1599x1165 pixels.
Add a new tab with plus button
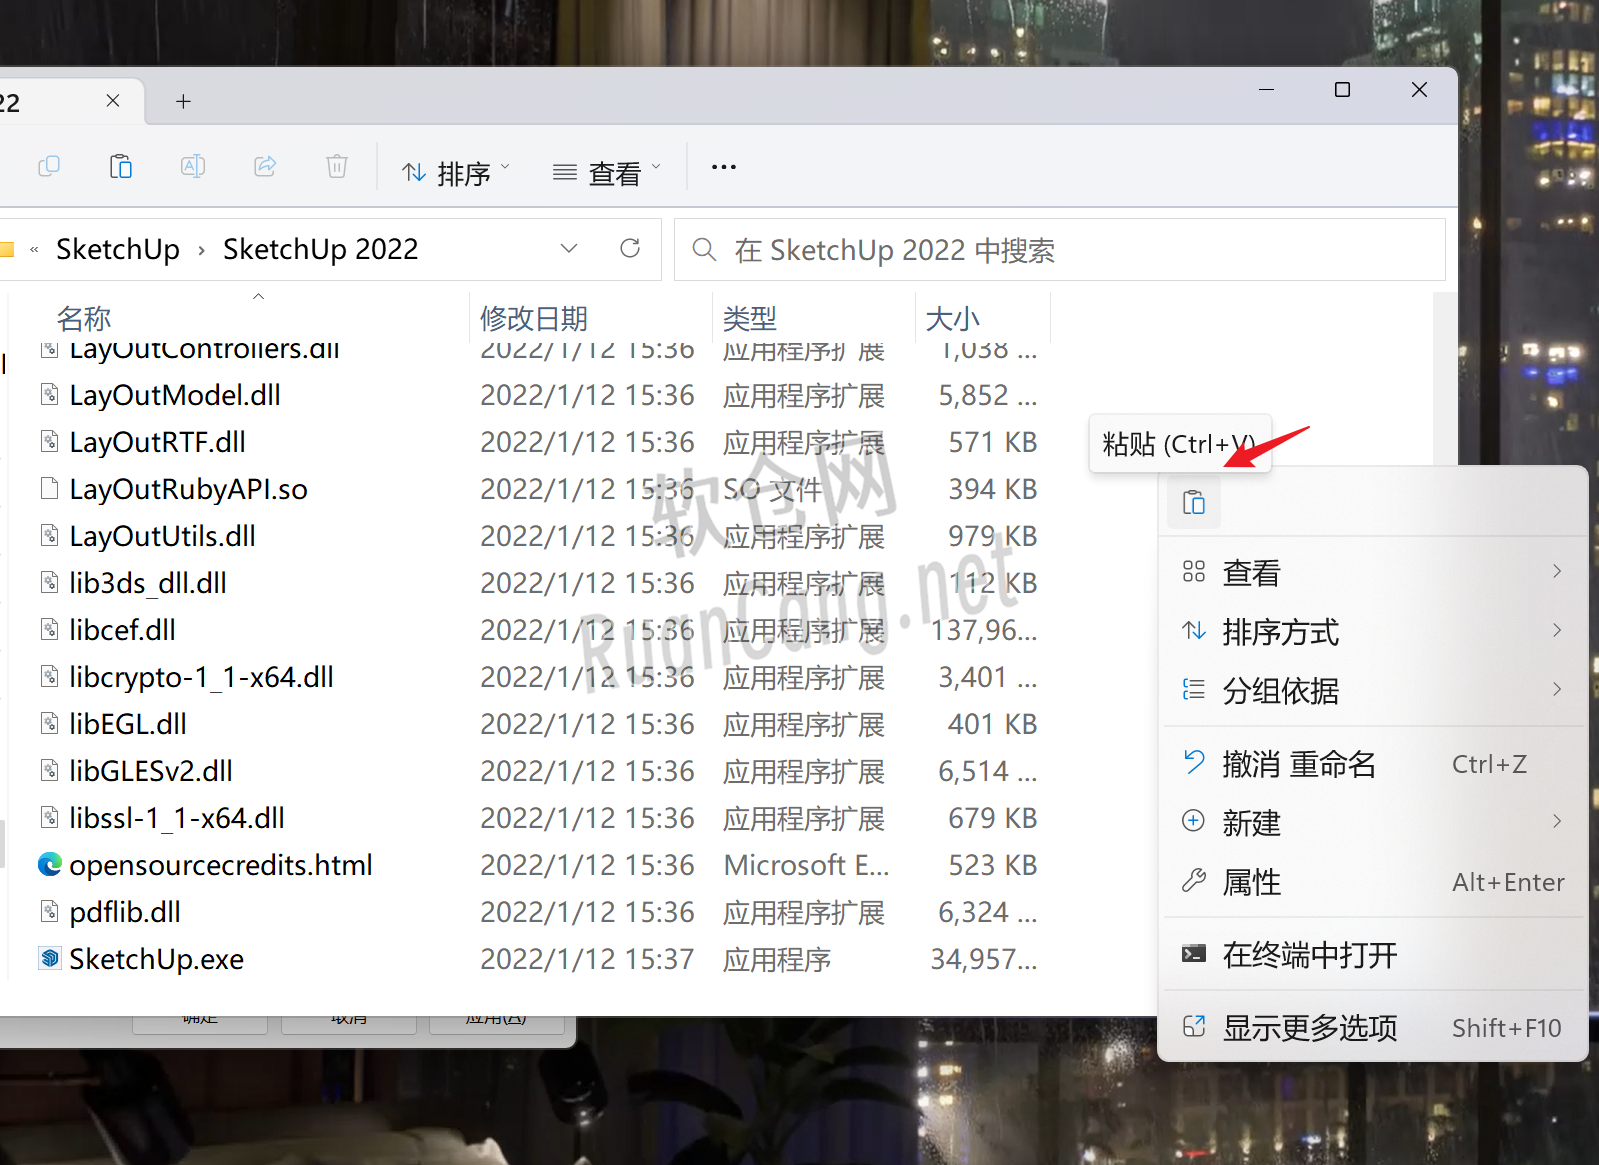tap(183, 101)
